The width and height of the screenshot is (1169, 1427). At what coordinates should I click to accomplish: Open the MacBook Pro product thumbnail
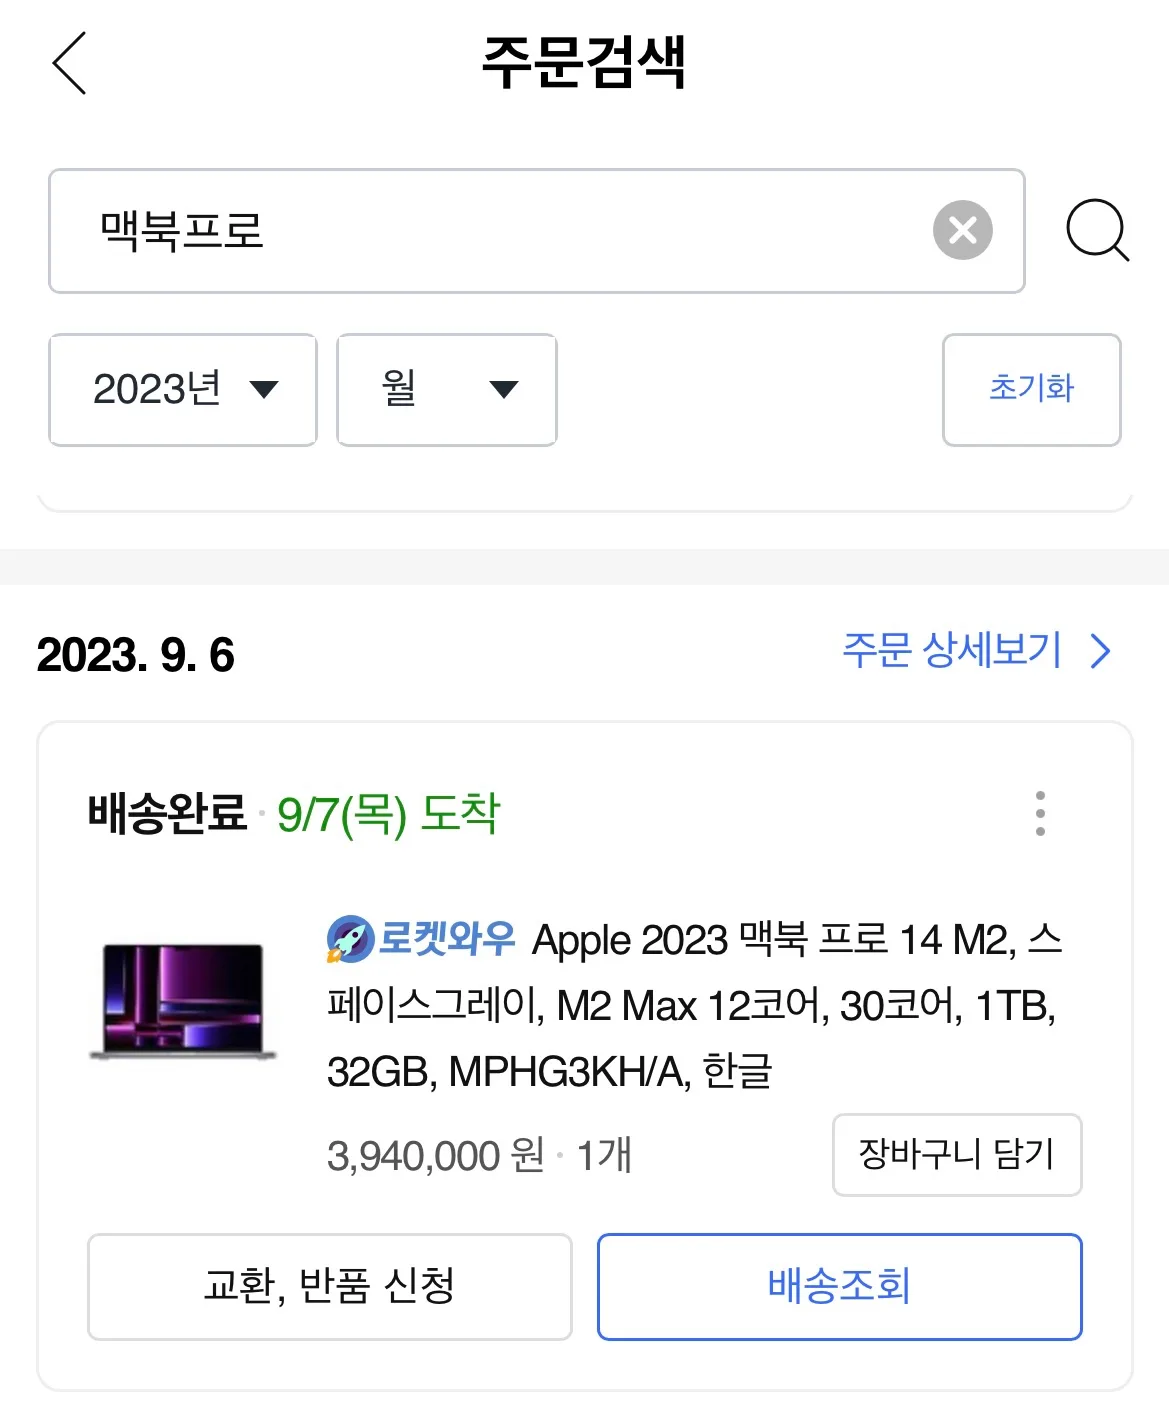tap(183, 1001)
